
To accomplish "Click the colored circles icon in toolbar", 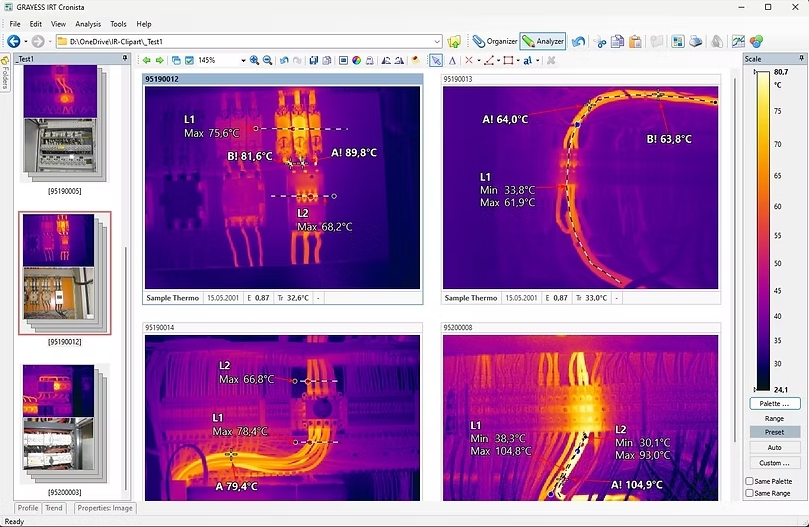I will (x=756, y=41).
